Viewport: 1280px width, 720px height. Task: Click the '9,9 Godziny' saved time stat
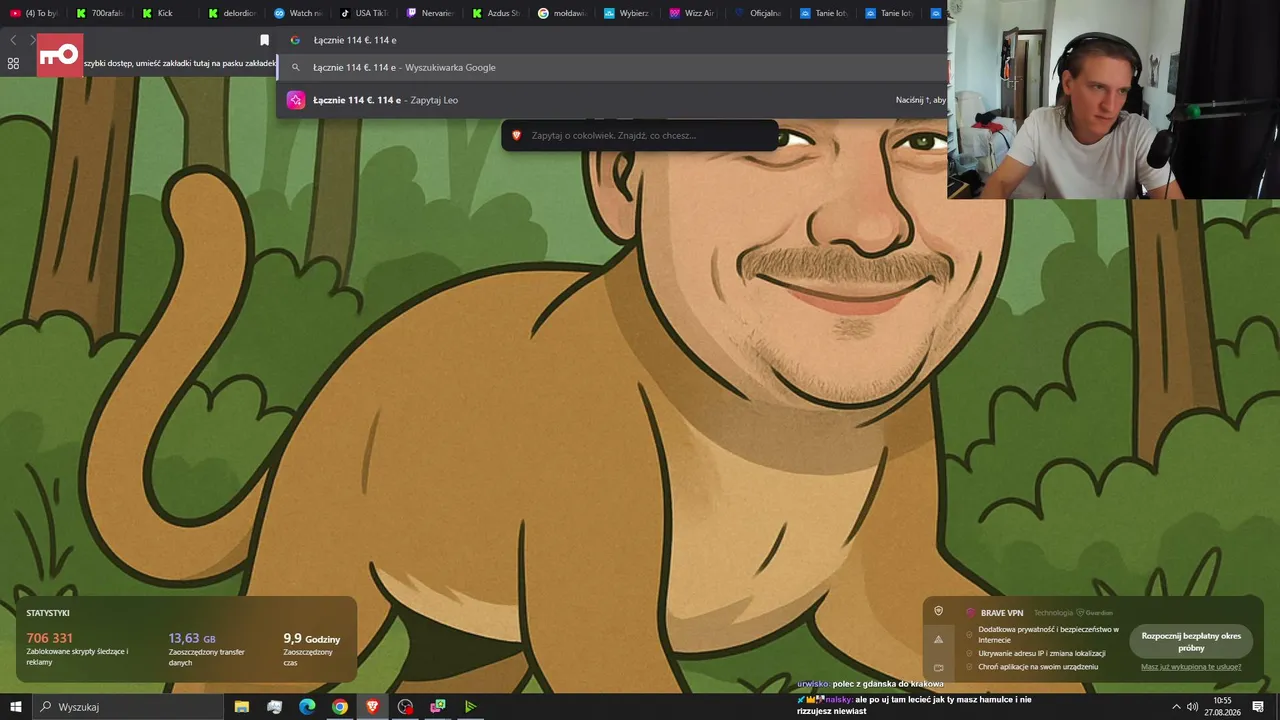(x=311, y=638)
